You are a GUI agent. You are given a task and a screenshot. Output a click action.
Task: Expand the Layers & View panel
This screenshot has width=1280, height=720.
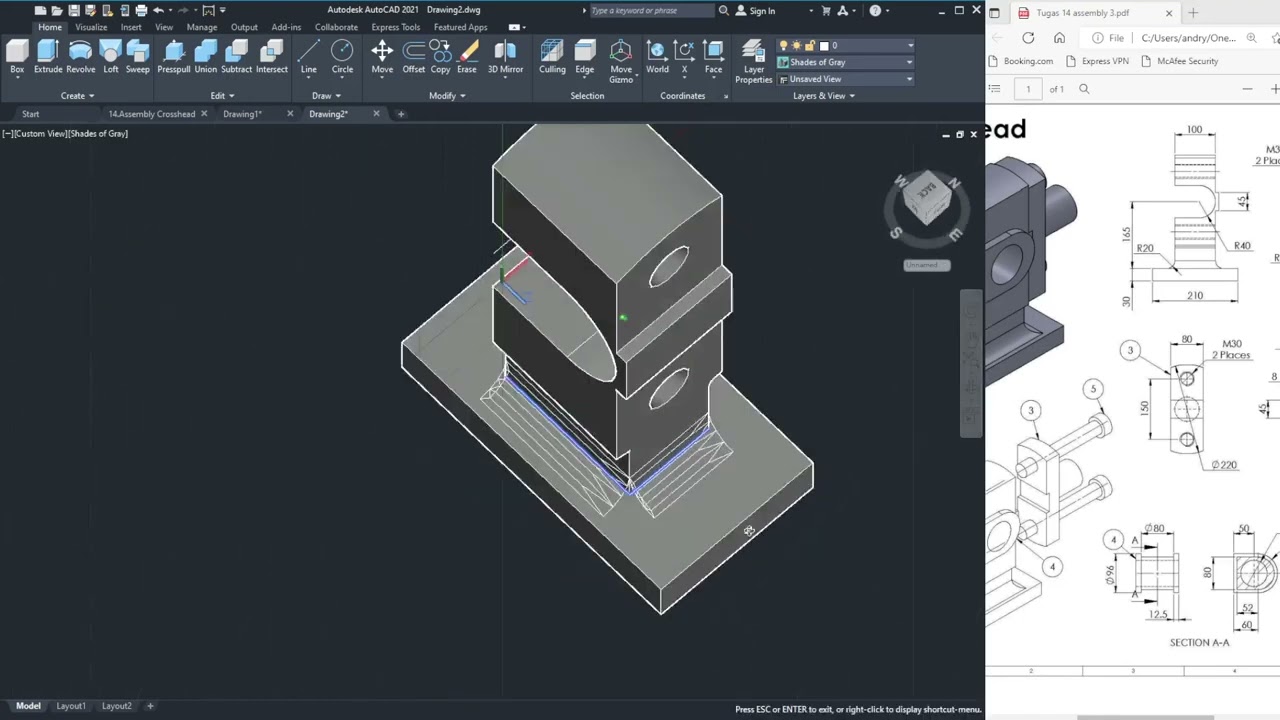[824, 96]
